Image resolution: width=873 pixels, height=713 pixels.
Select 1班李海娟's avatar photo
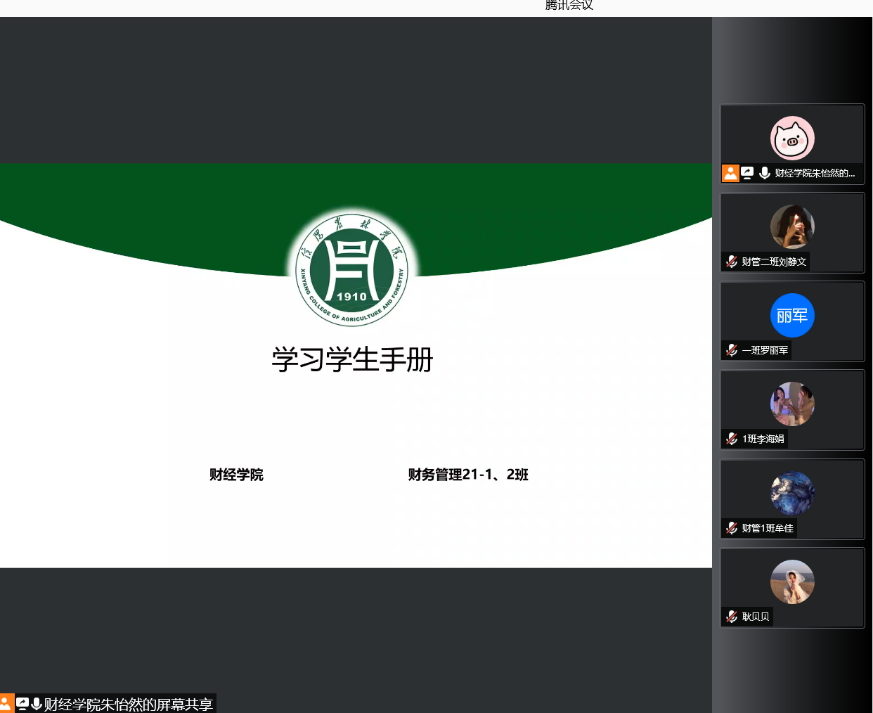[x=792, y=404]
